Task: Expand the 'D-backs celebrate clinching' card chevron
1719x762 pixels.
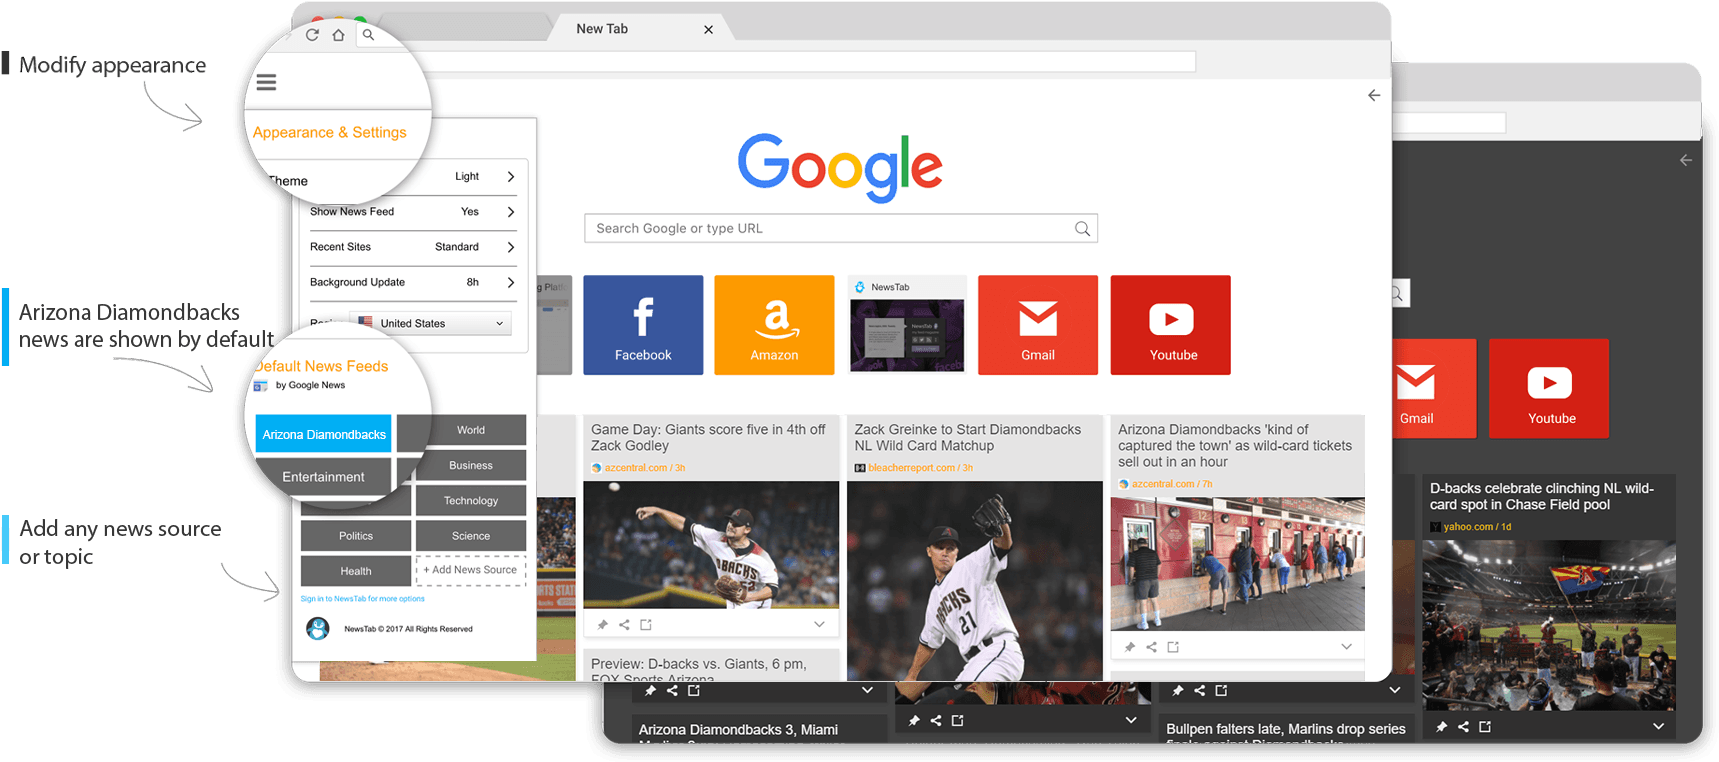Action: pos(1658,727)
